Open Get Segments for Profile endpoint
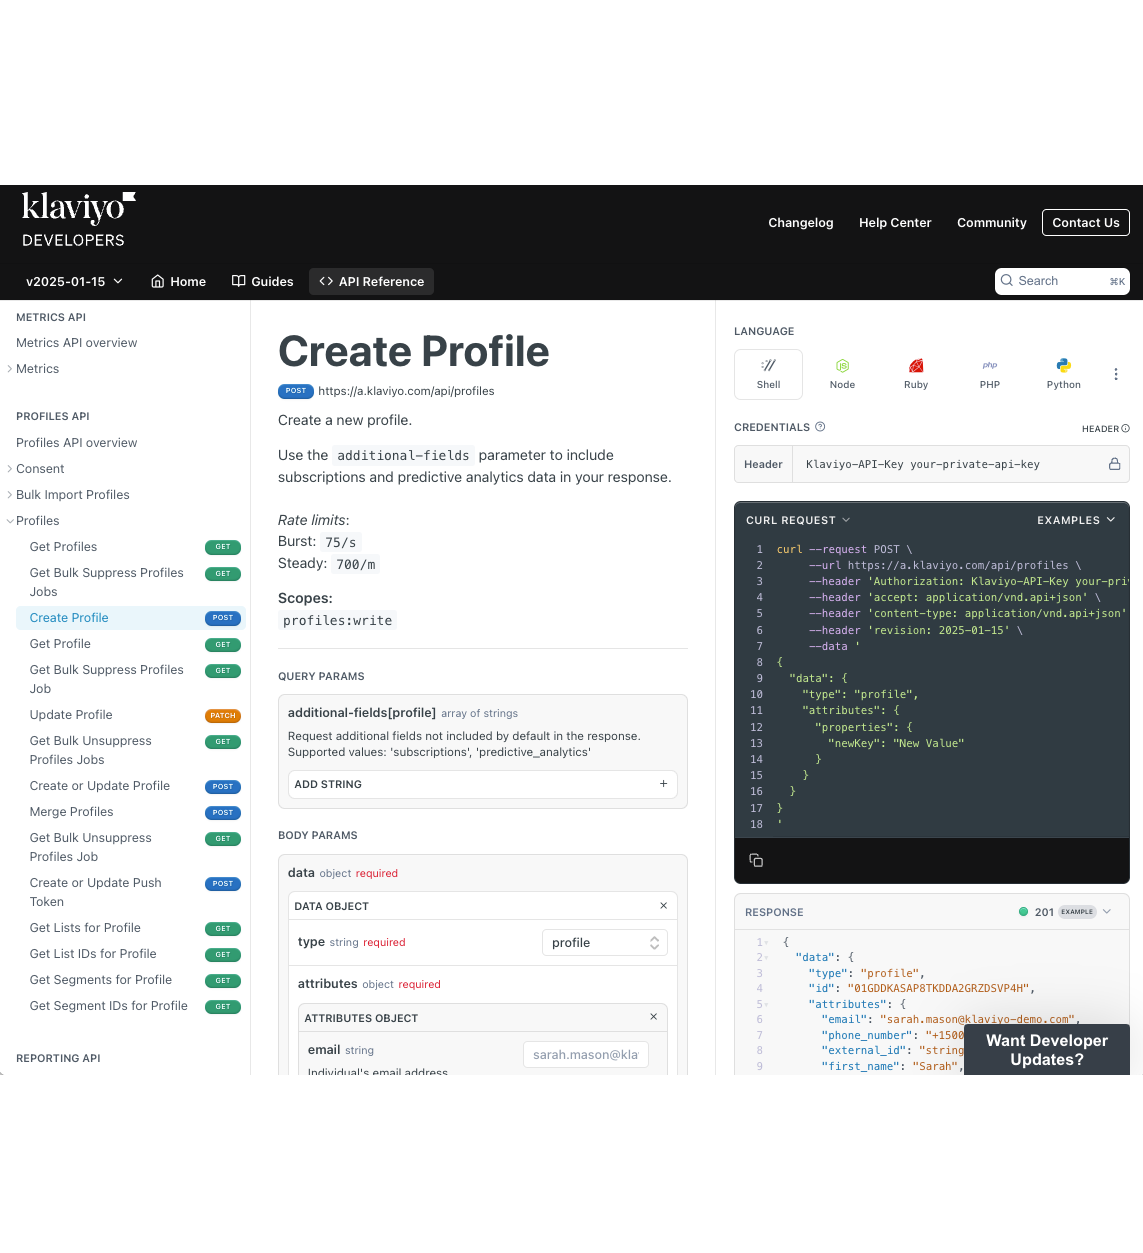 coord(131,980)
